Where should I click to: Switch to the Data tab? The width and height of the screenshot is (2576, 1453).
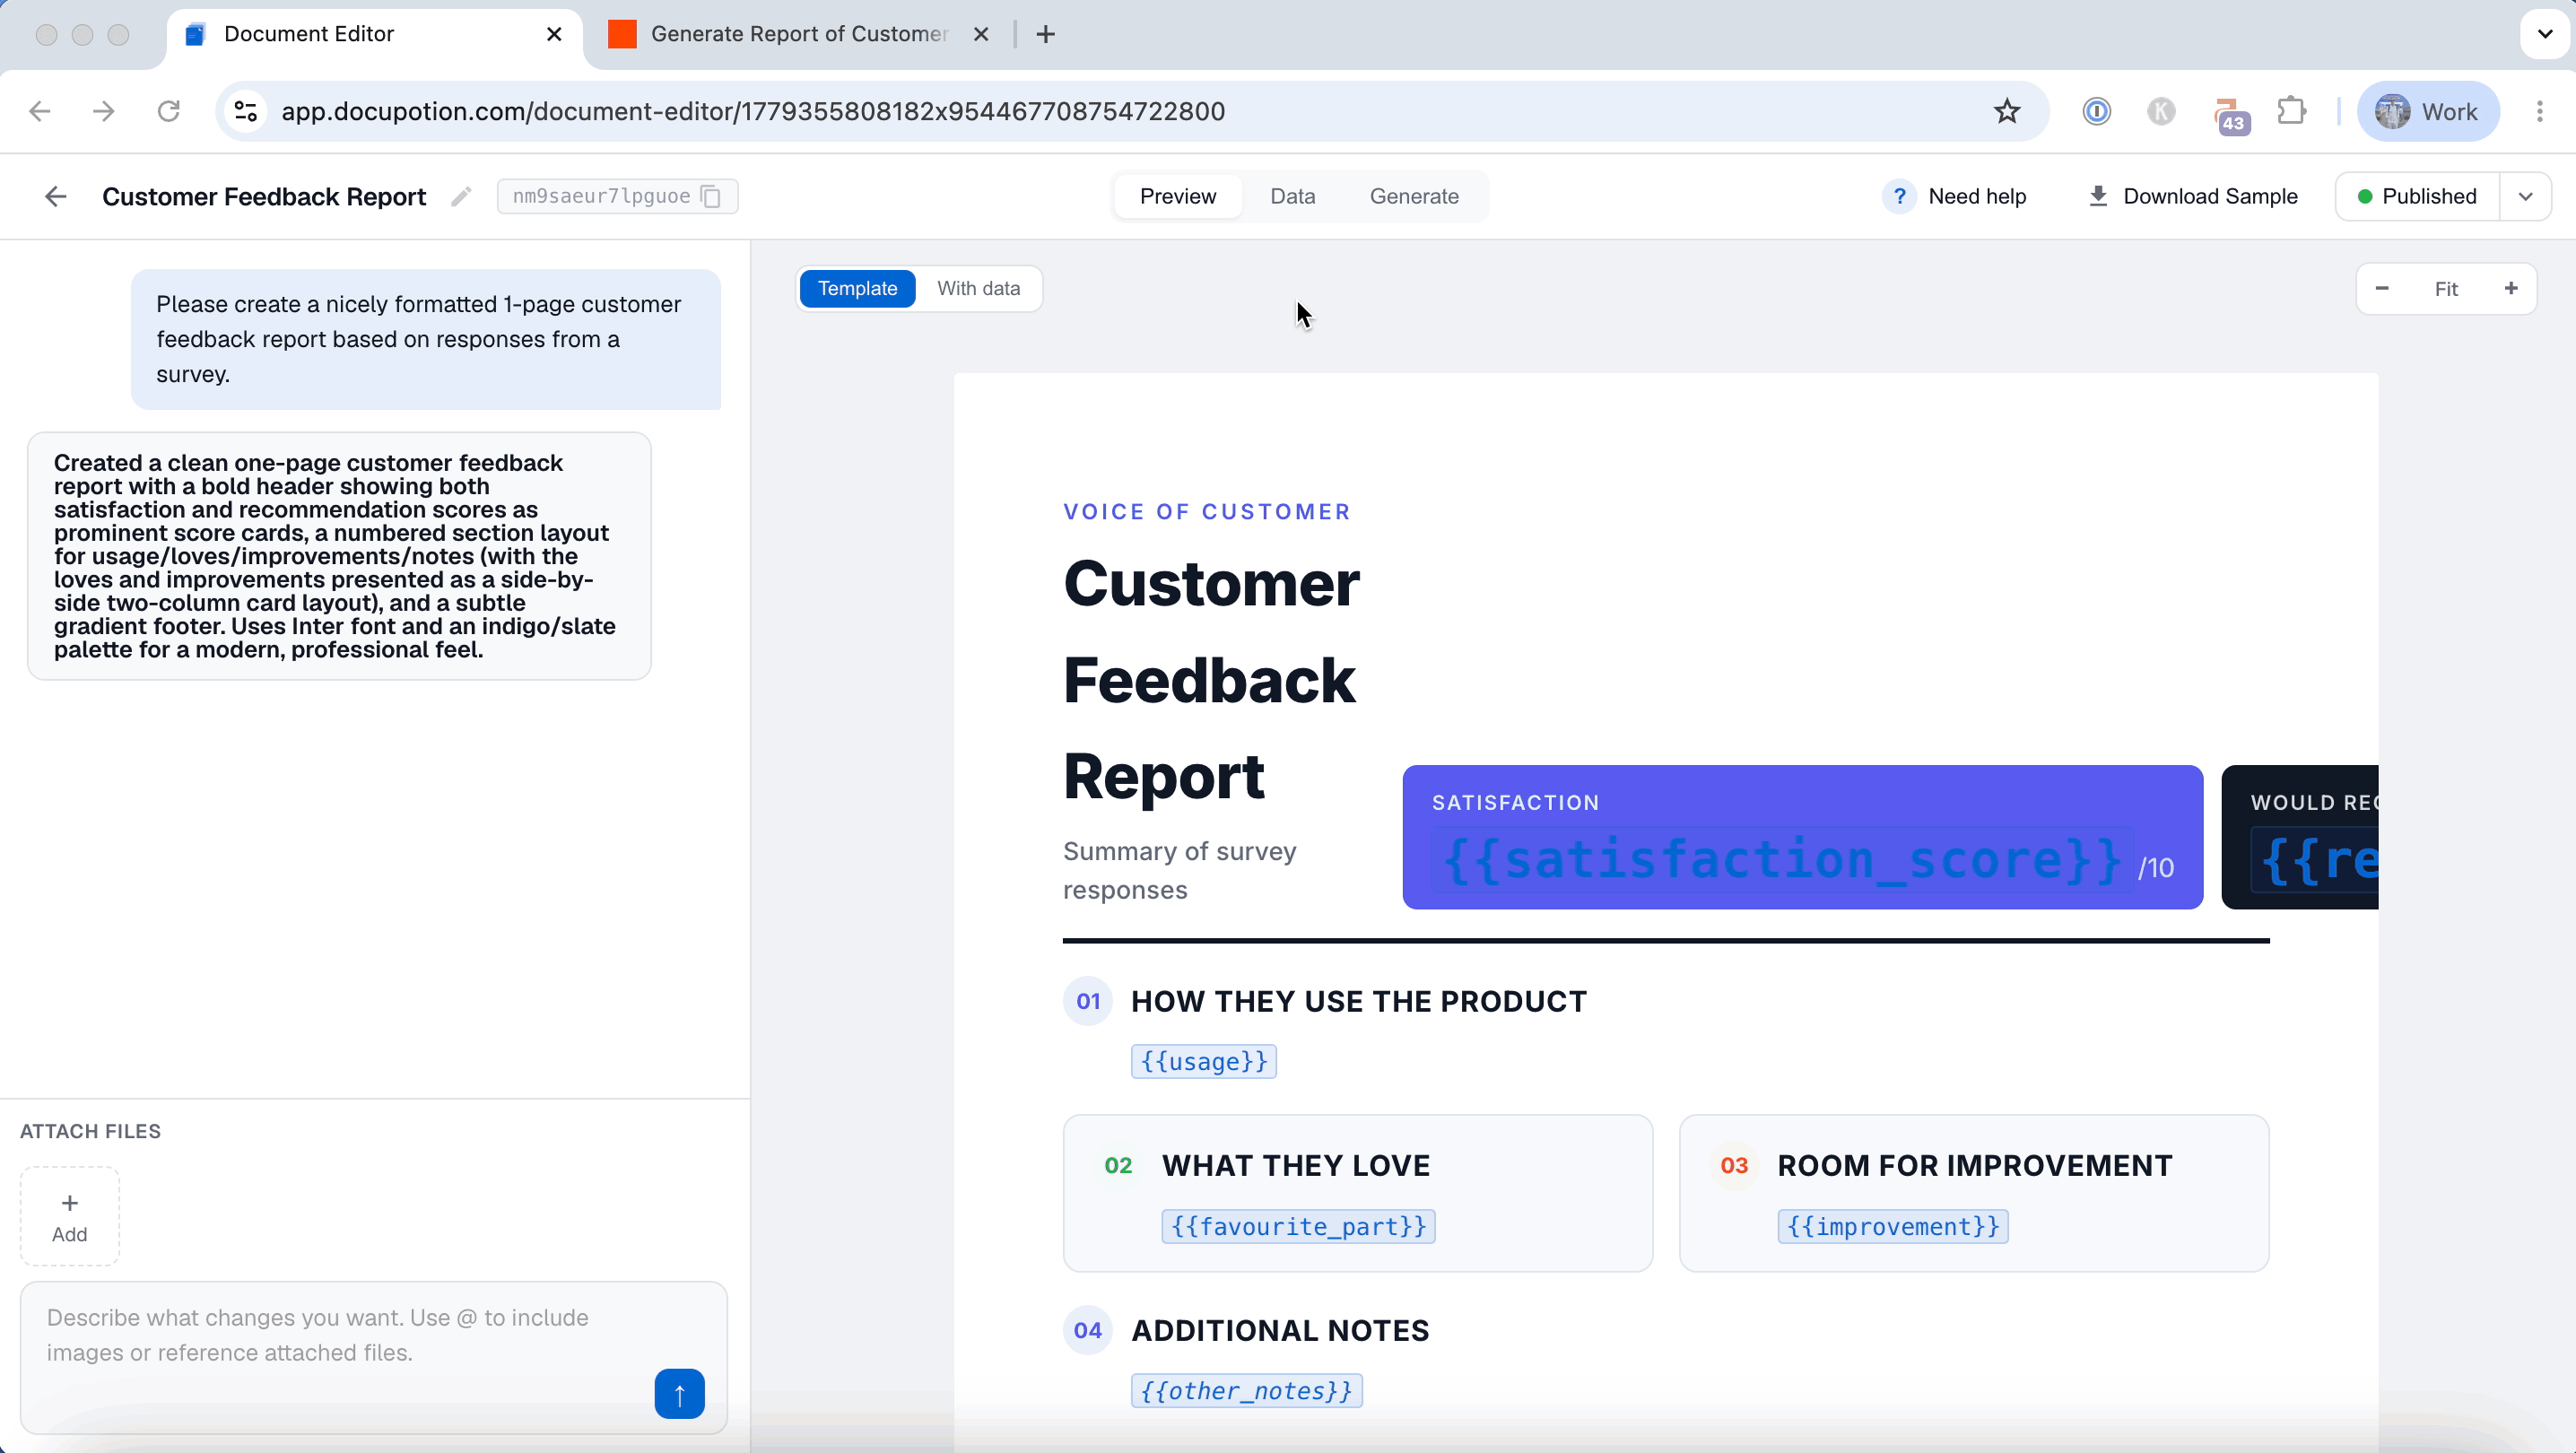pyautogui.click(x=1292, y=196)
